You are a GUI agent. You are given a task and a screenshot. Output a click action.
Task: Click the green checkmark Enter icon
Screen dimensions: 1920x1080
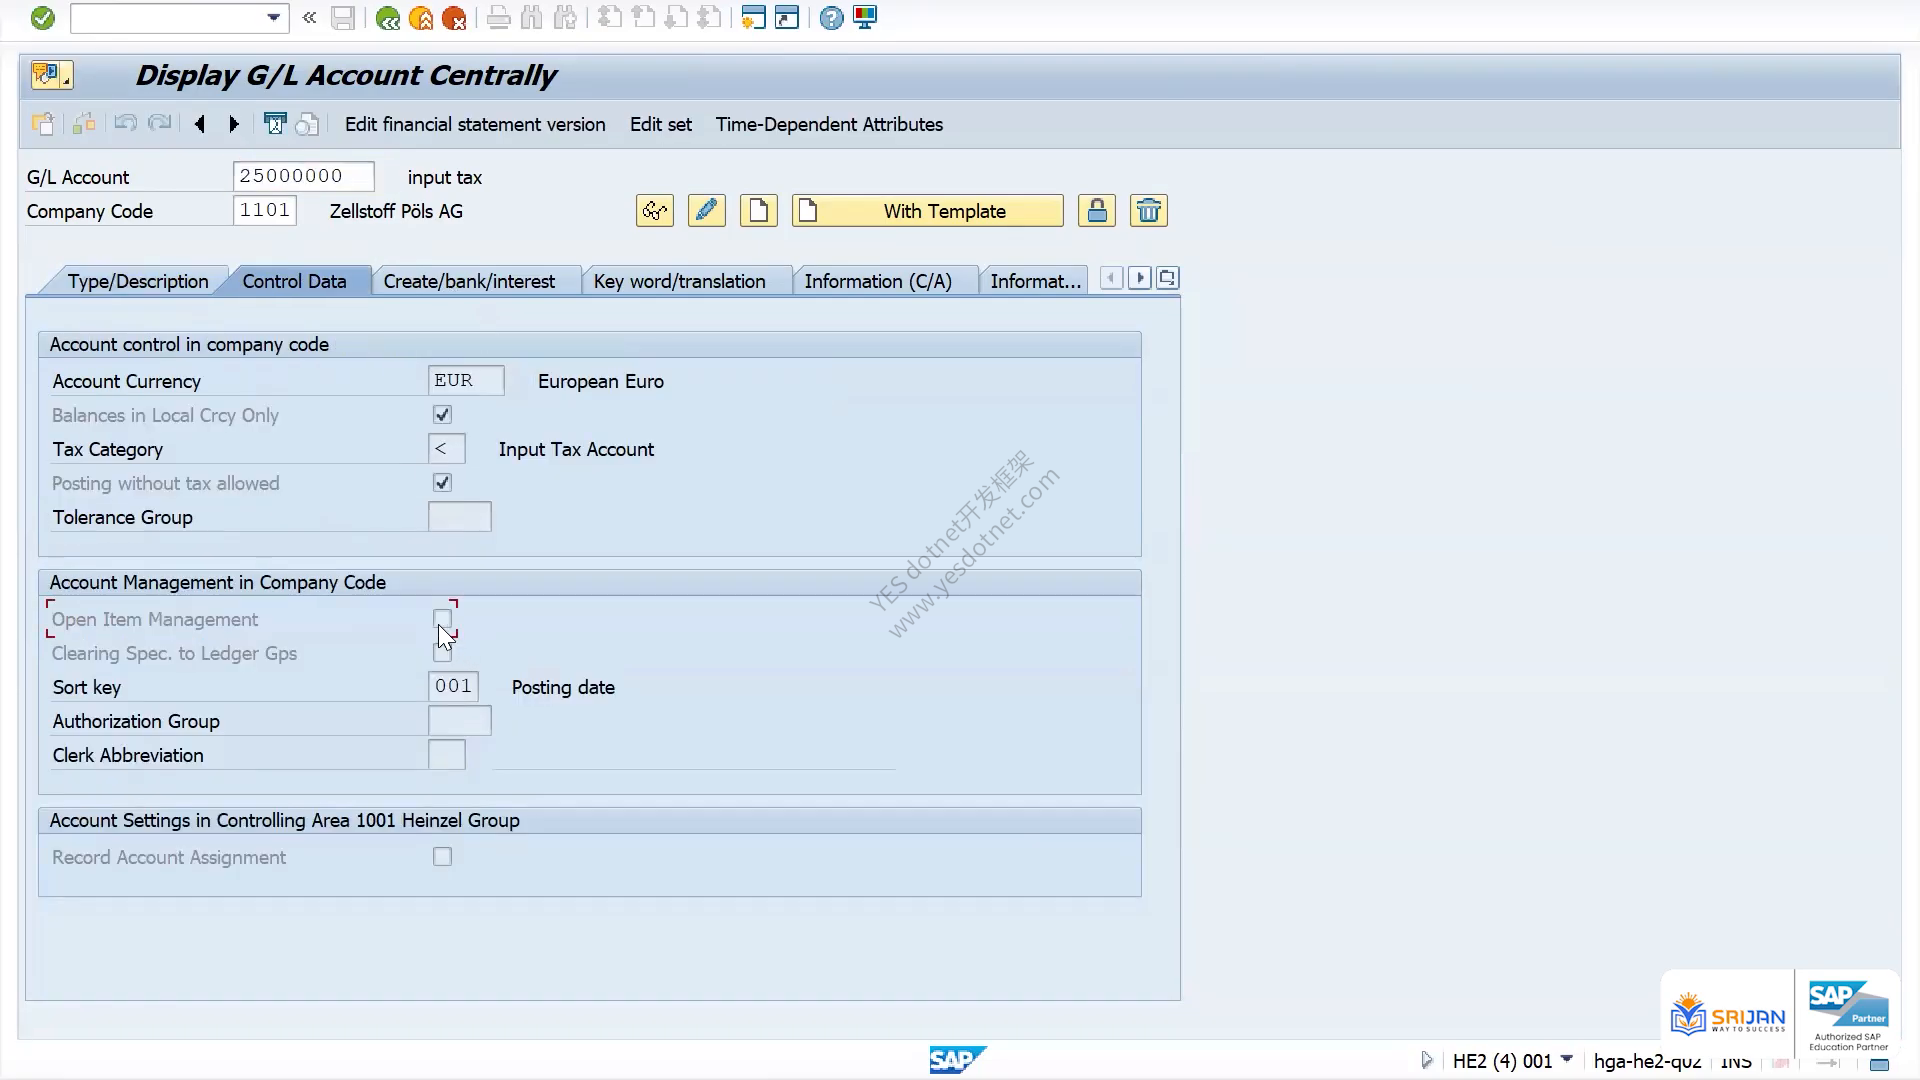(42, 18)
